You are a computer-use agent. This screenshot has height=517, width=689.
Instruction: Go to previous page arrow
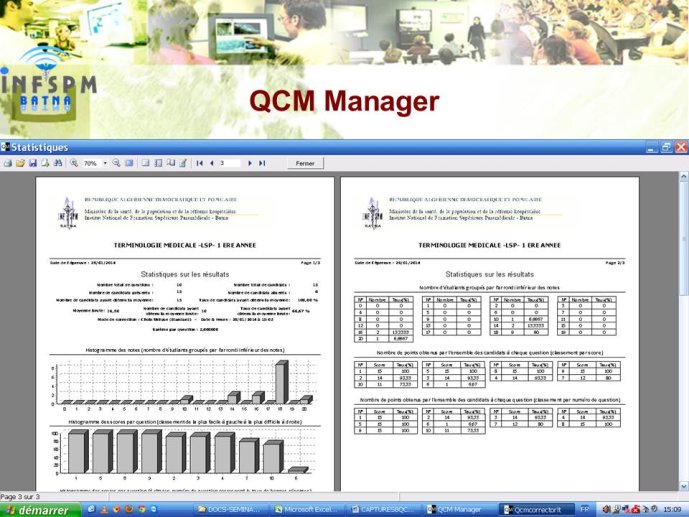pyautogui.click(x=212, y=163)
